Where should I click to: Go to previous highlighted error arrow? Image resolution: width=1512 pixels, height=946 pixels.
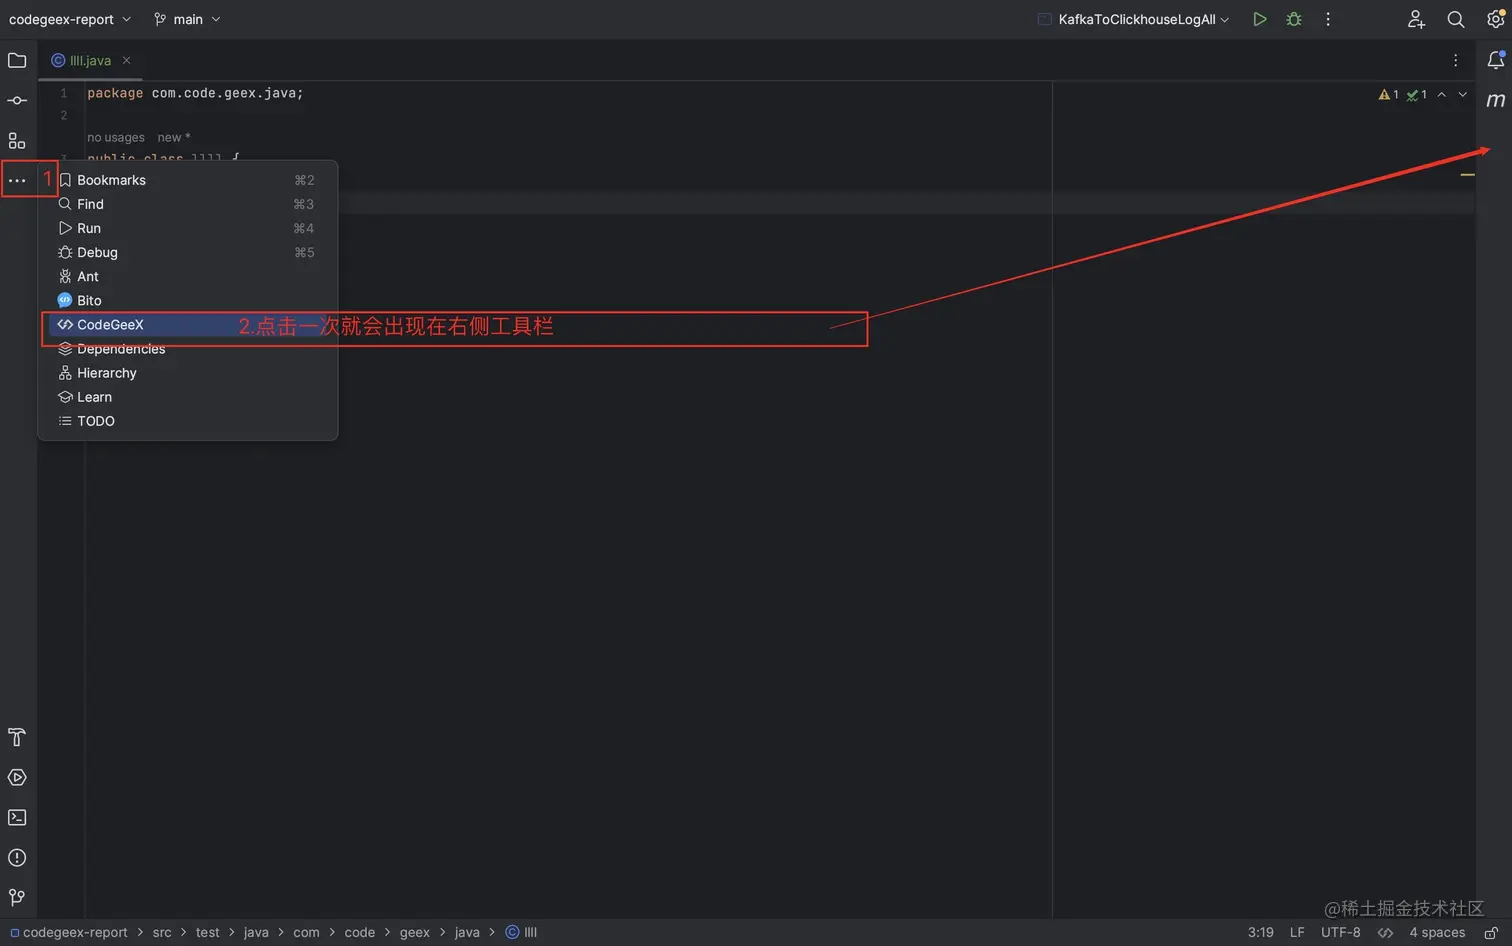pos(1441,94)
